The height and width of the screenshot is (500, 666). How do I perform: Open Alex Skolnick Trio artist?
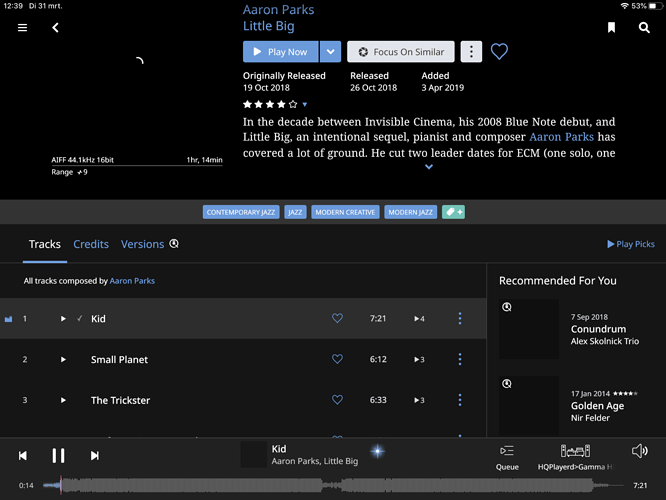[604, 341]
